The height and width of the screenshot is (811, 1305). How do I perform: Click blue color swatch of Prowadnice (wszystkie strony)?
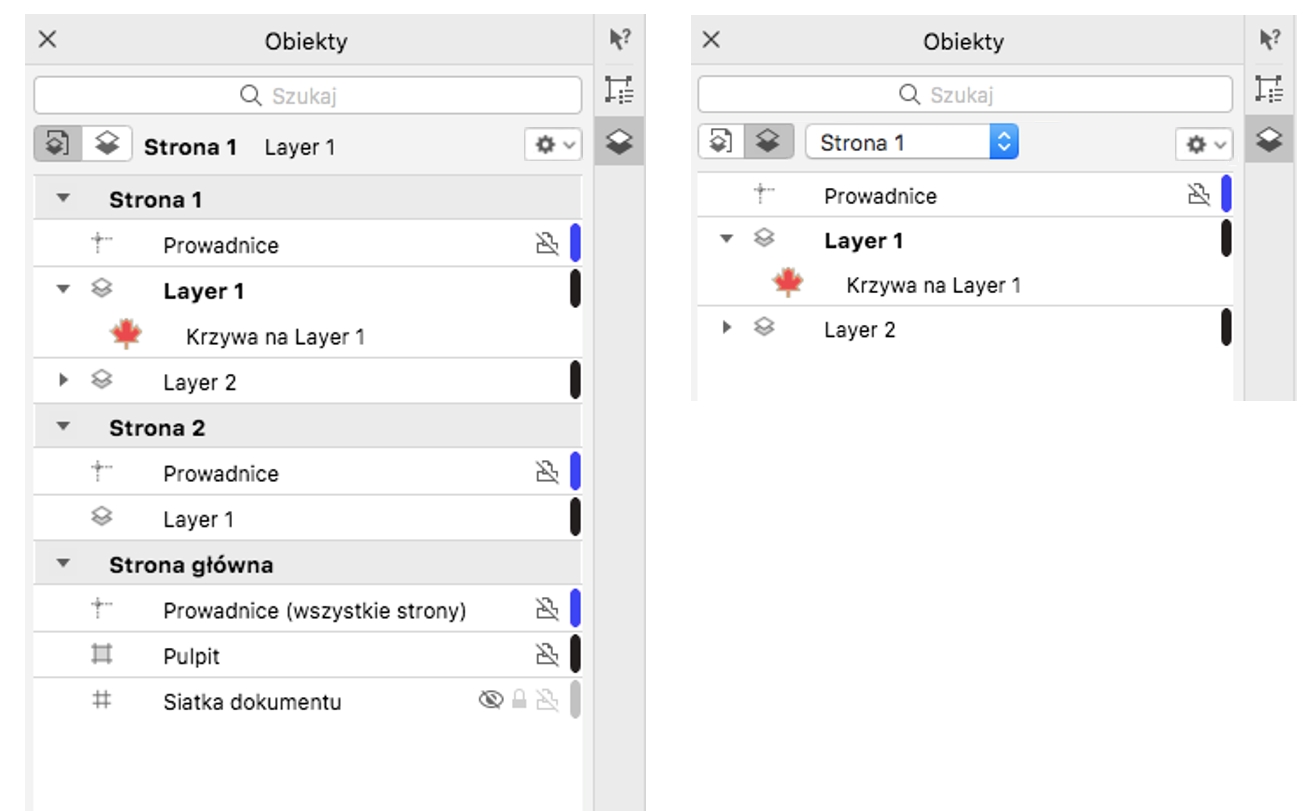tap(575, 609)
